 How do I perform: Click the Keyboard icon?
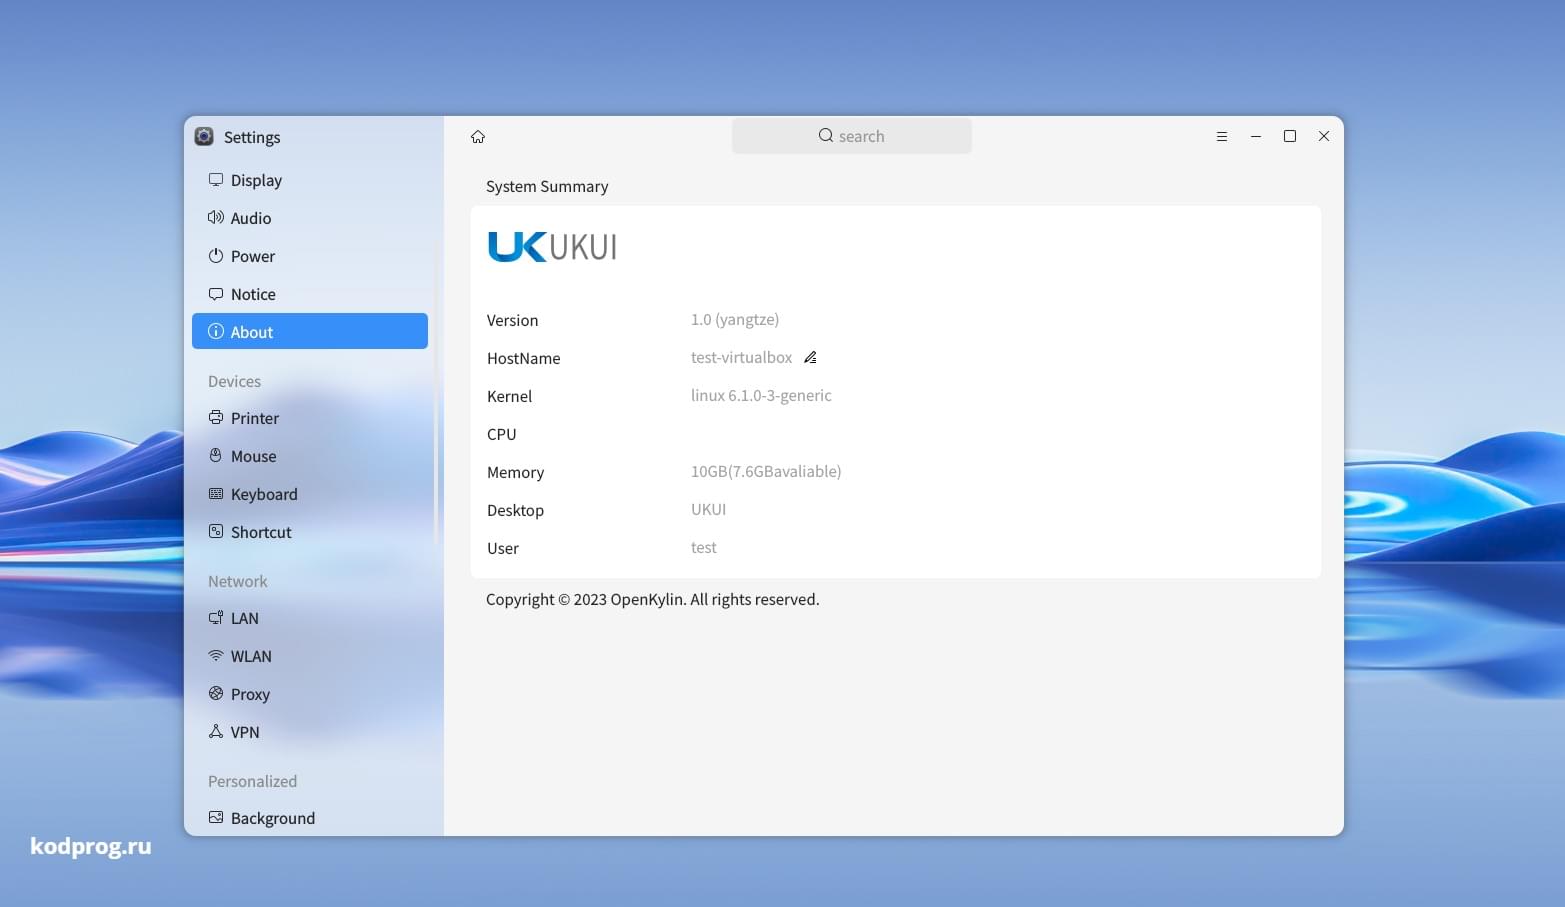click(215, 494)
